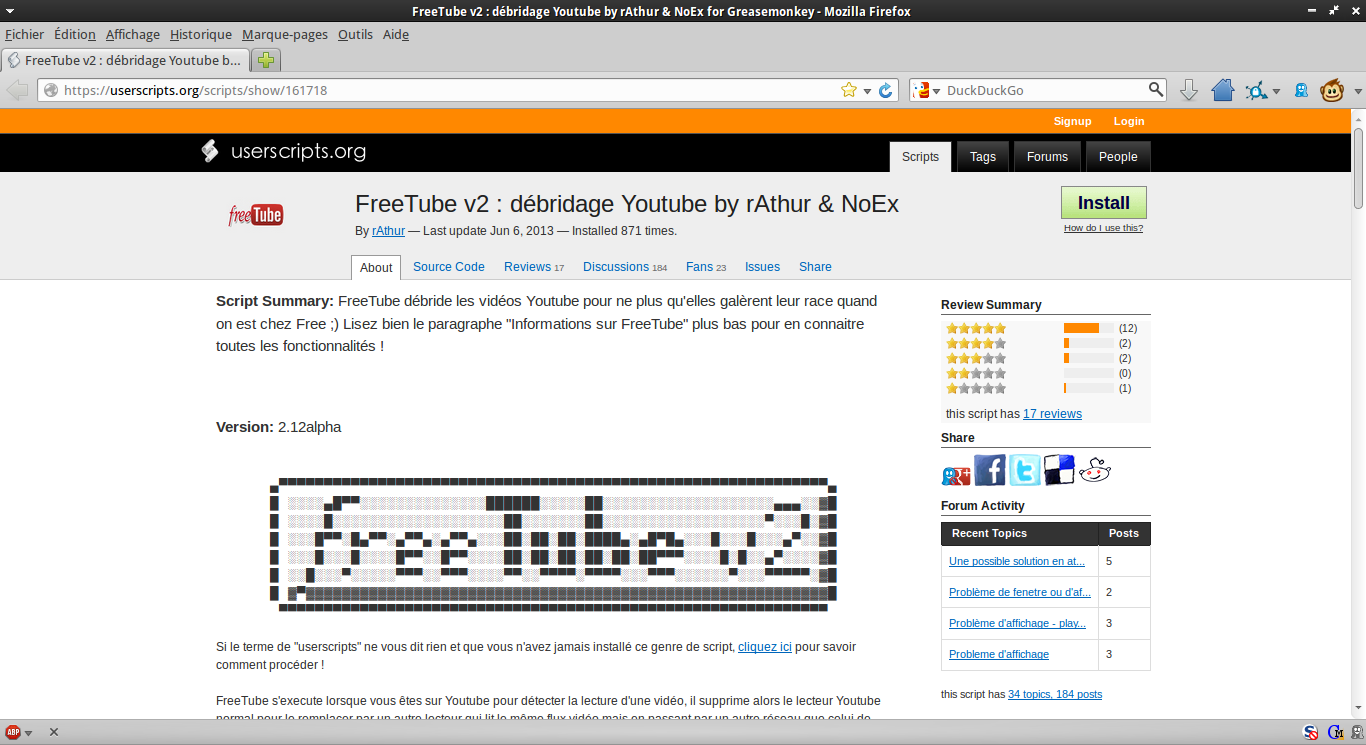Click the Adblock Plus icon in status bar

(13, 732)
